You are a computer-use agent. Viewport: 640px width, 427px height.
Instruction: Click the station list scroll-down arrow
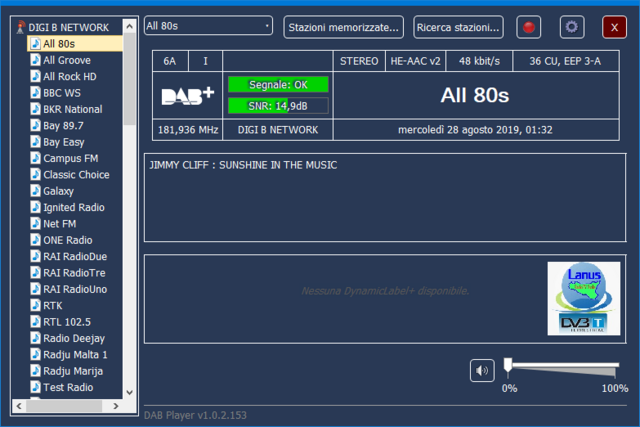(129, 392)
